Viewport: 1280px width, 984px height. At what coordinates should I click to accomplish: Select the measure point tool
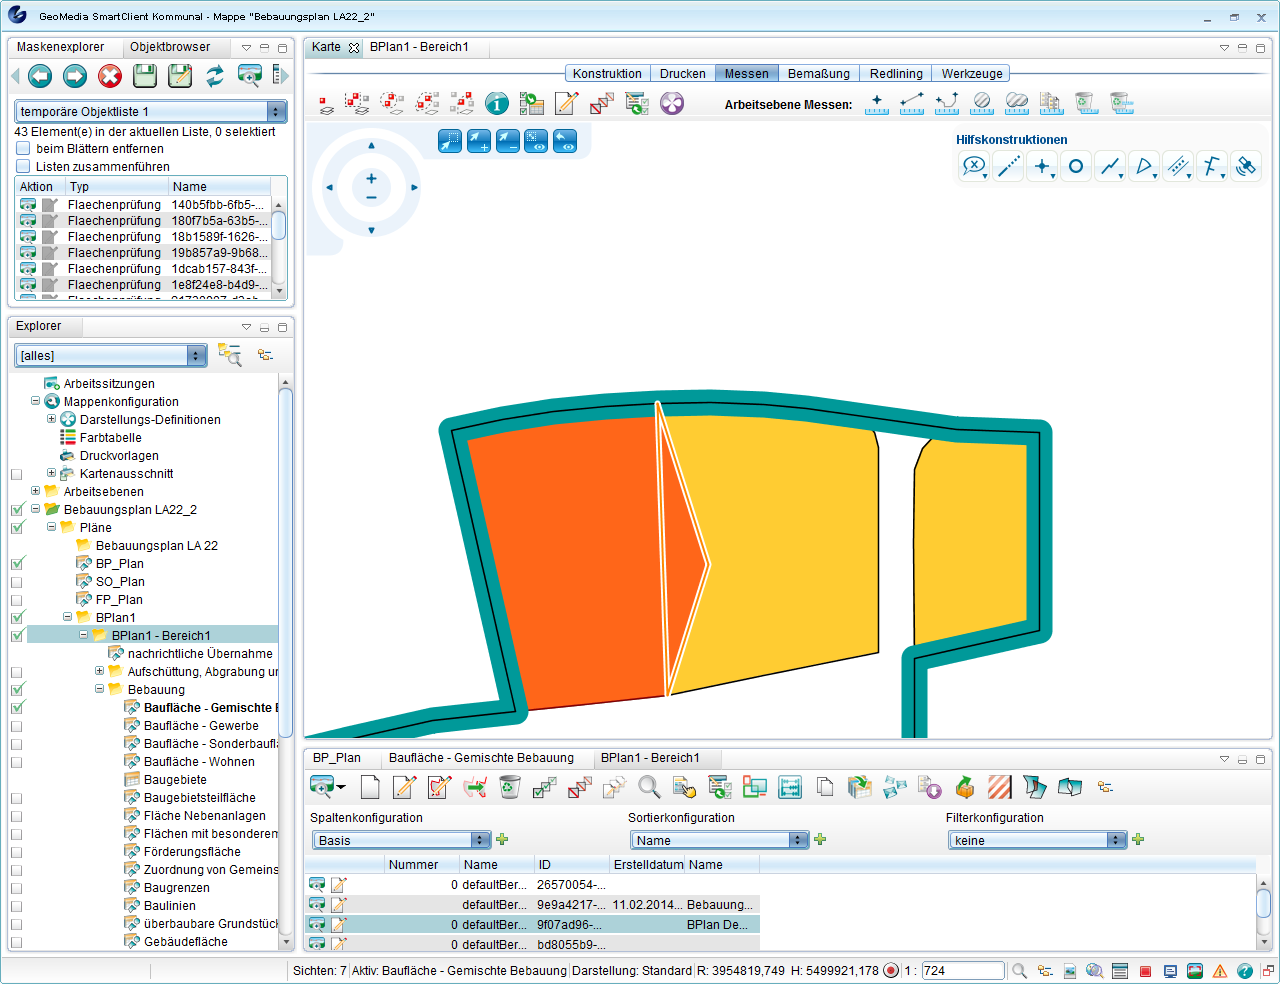pyautogui.click(x=877, y=103)
